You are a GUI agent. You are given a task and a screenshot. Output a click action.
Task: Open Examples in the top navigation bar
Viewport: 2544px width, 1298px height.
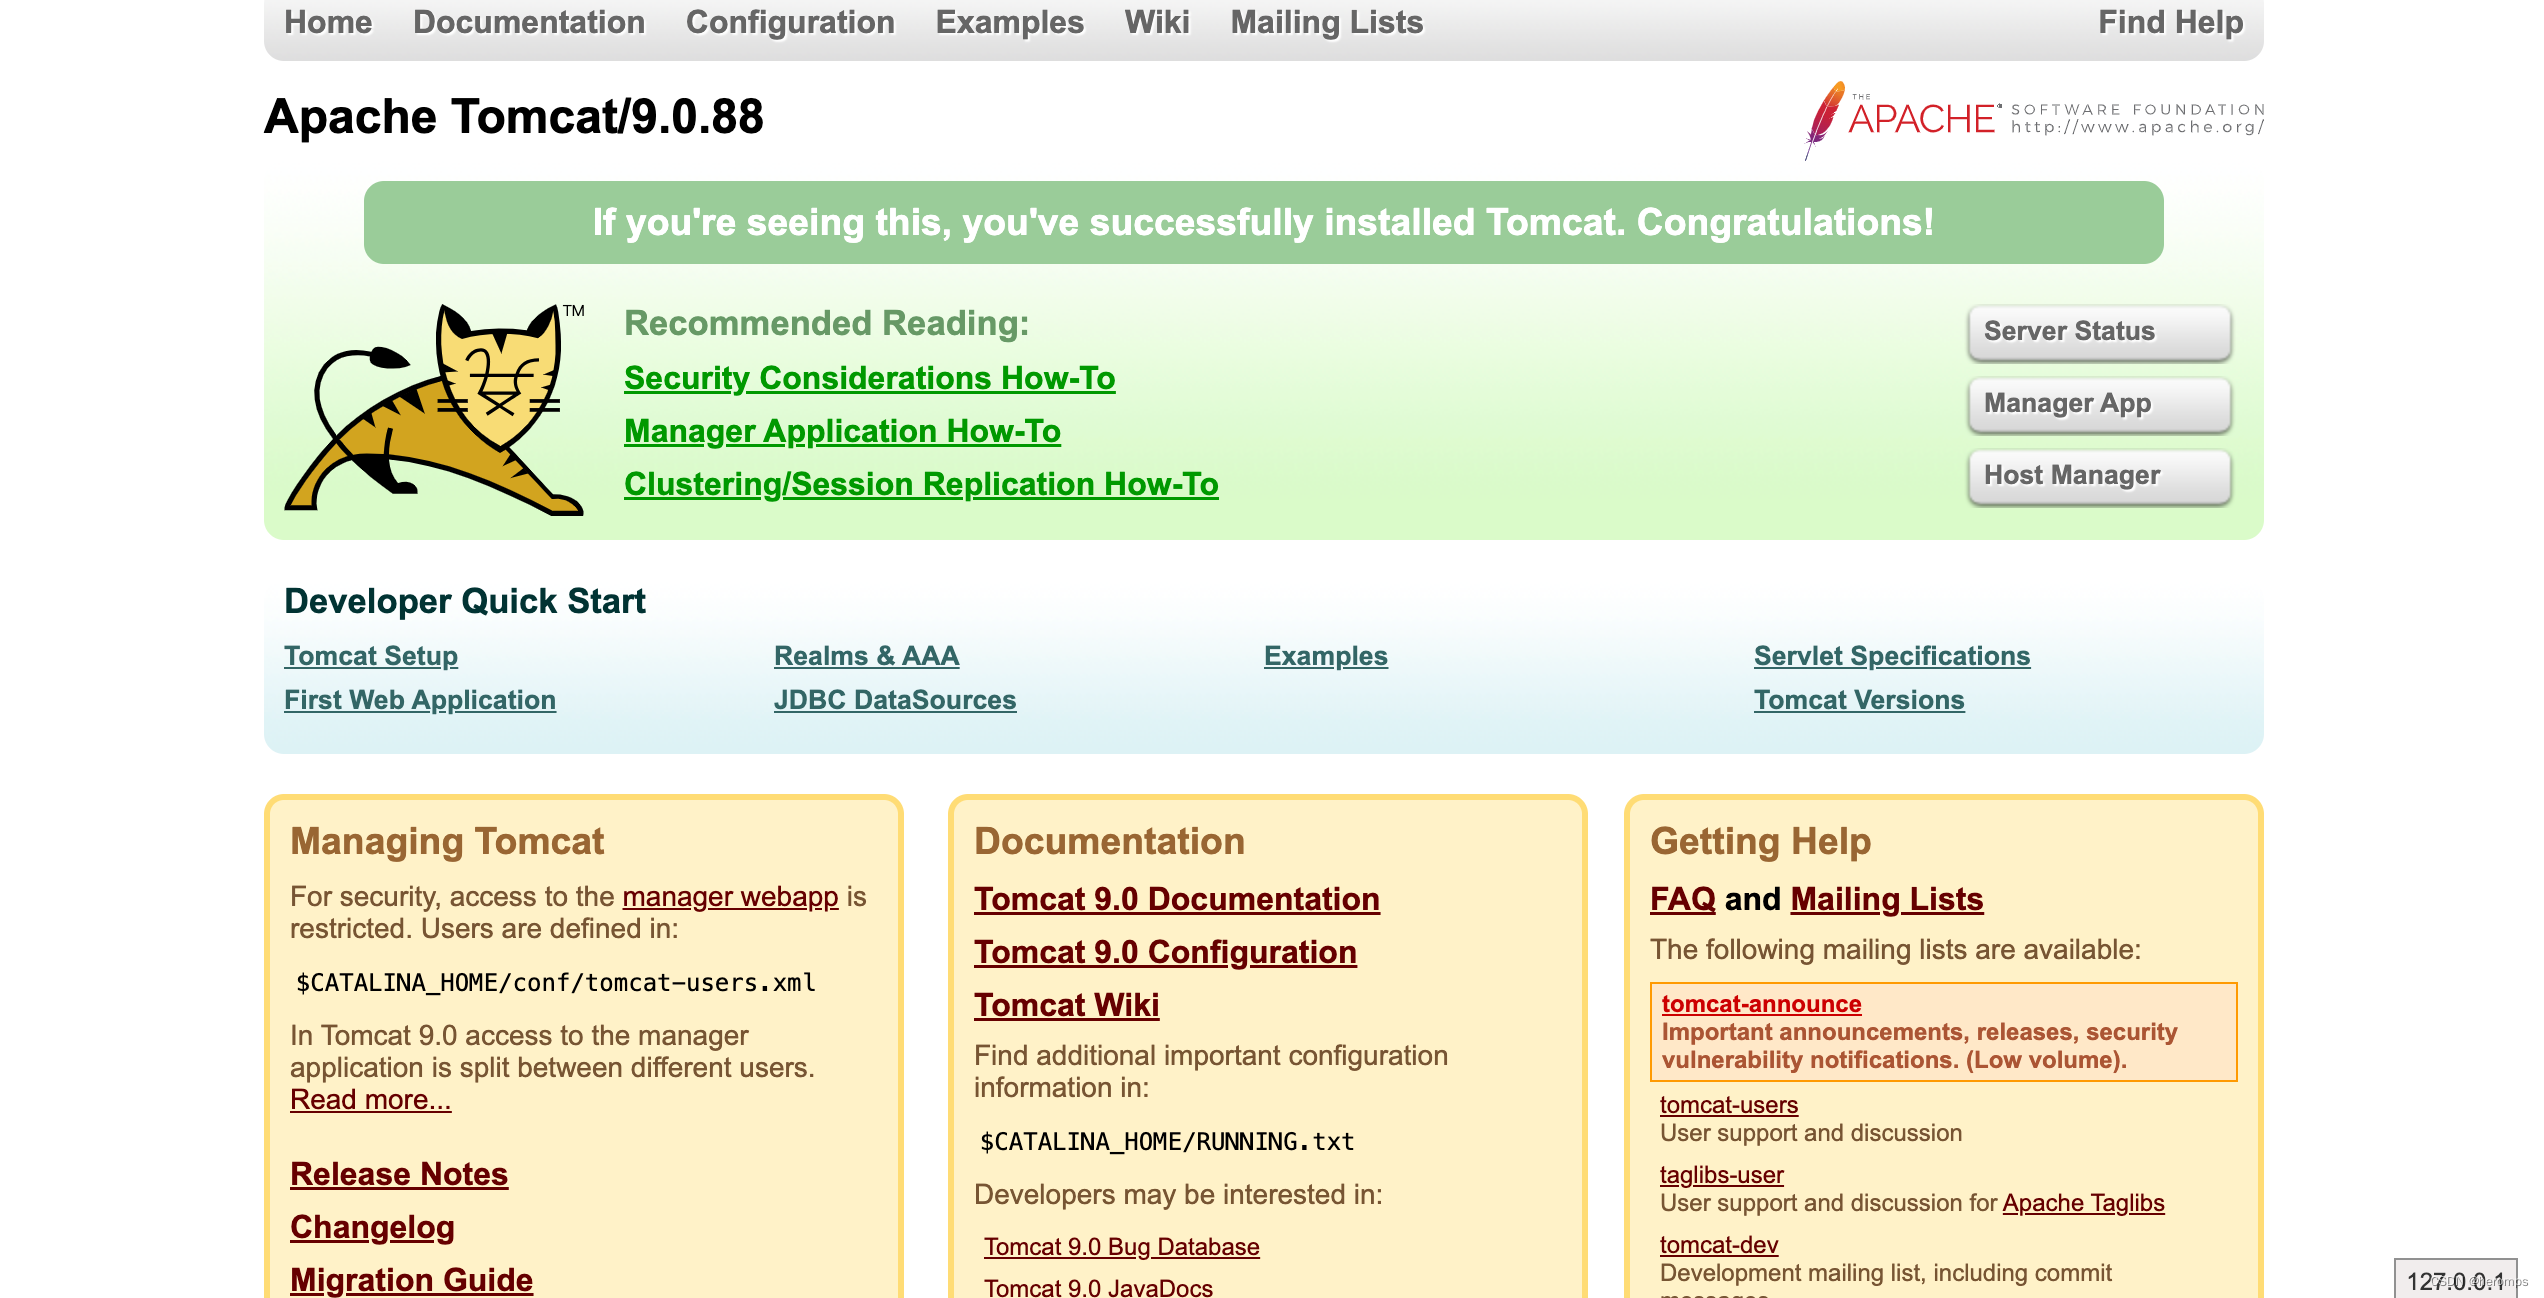pyautogui.click(x=1009, y=22)
